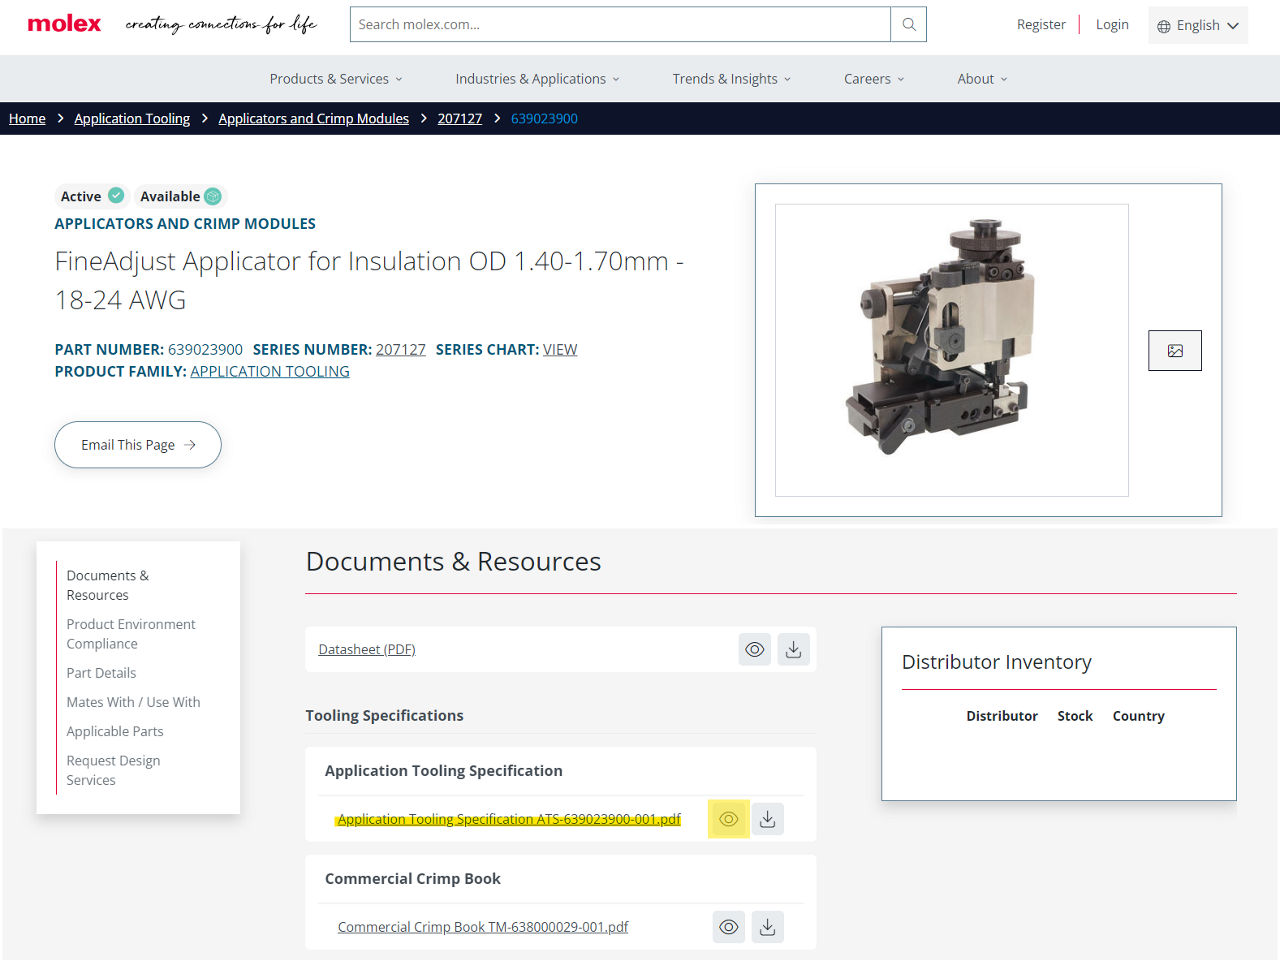1280x960 pixels.
Task: Click the Active checkmark icon
Action: (116, 195)
